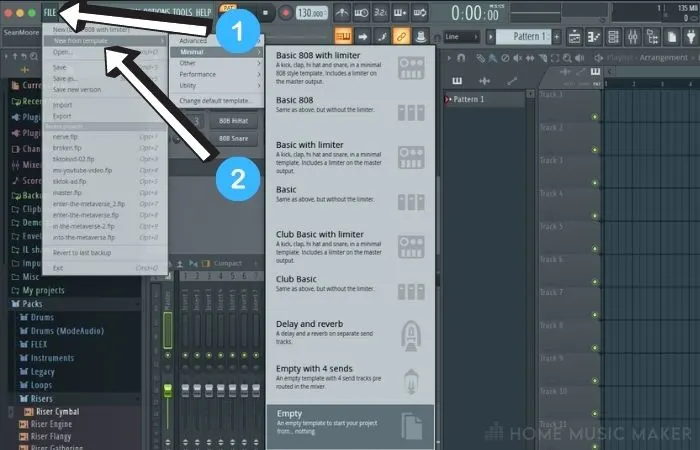This screenshot has width=700, height=450.
Task: Mute Track 6 with its green dot
Action: point(595,282)
